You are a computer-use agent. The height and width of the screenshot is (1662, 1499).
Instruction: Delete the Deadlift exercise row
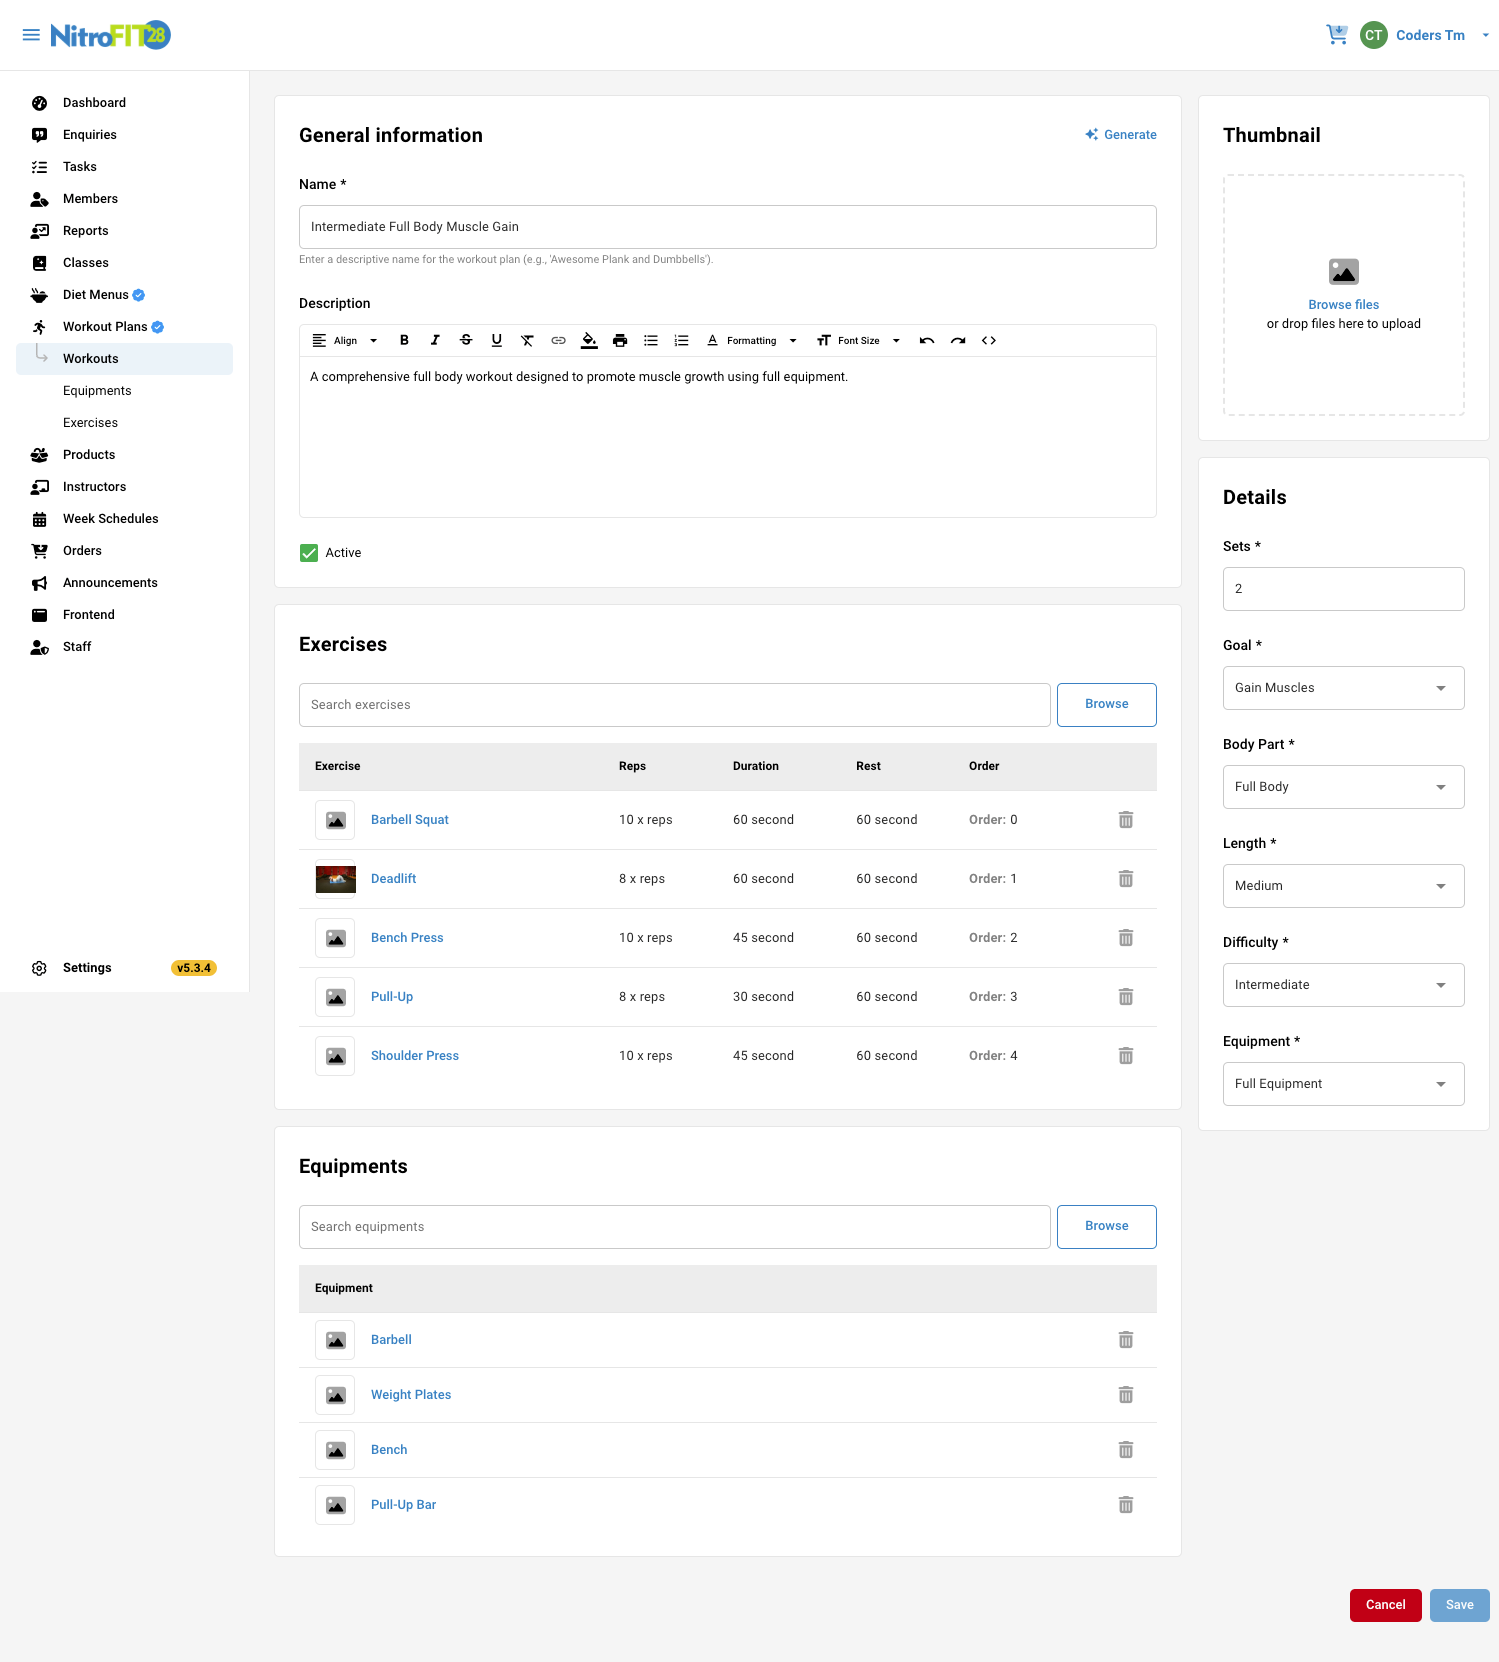pos(1126,879)
